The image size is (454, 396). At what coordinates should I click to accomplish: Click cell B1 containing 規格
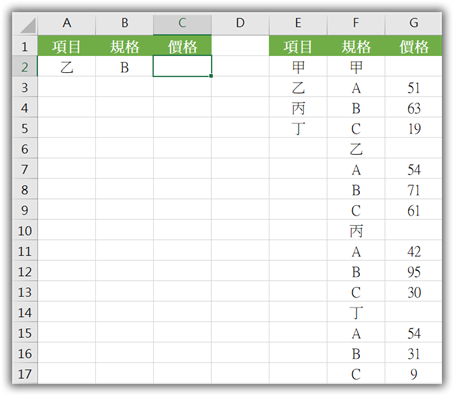124,46
